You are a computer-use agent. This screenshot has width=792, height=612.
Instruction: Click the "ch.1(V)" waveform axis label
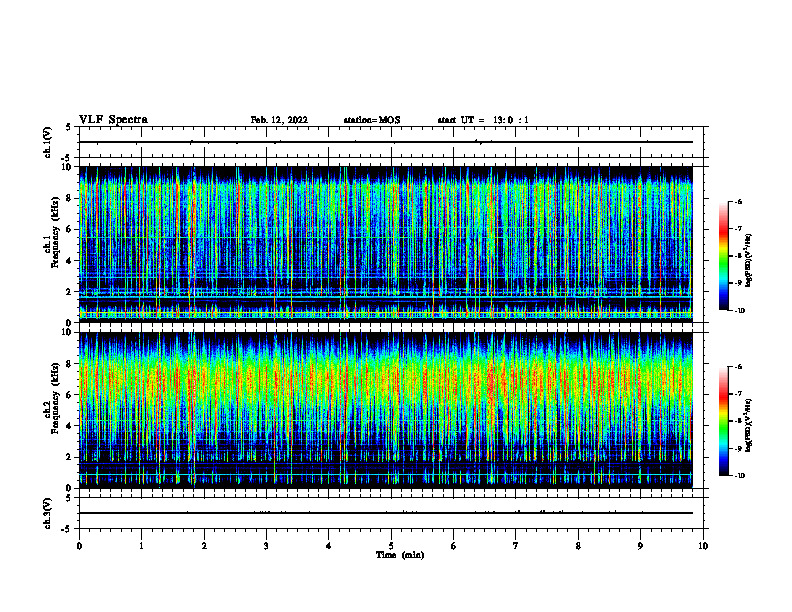[47, 142]
